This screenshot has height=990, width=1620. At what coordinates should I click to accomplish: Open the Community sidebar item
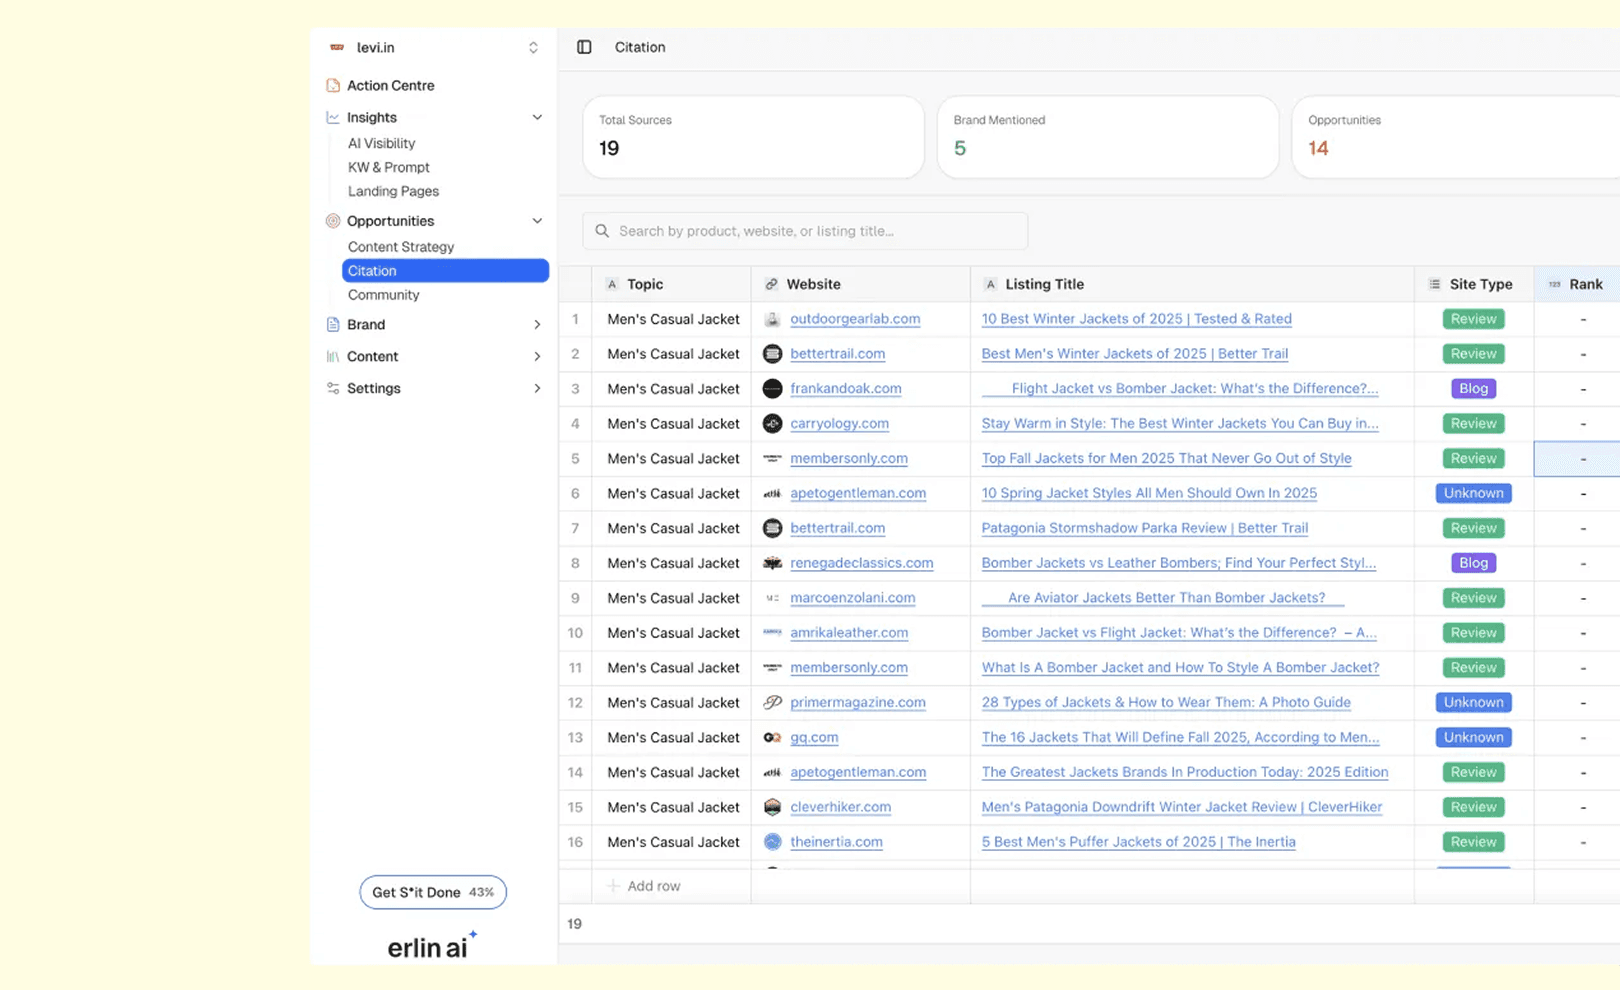[383, 295]
